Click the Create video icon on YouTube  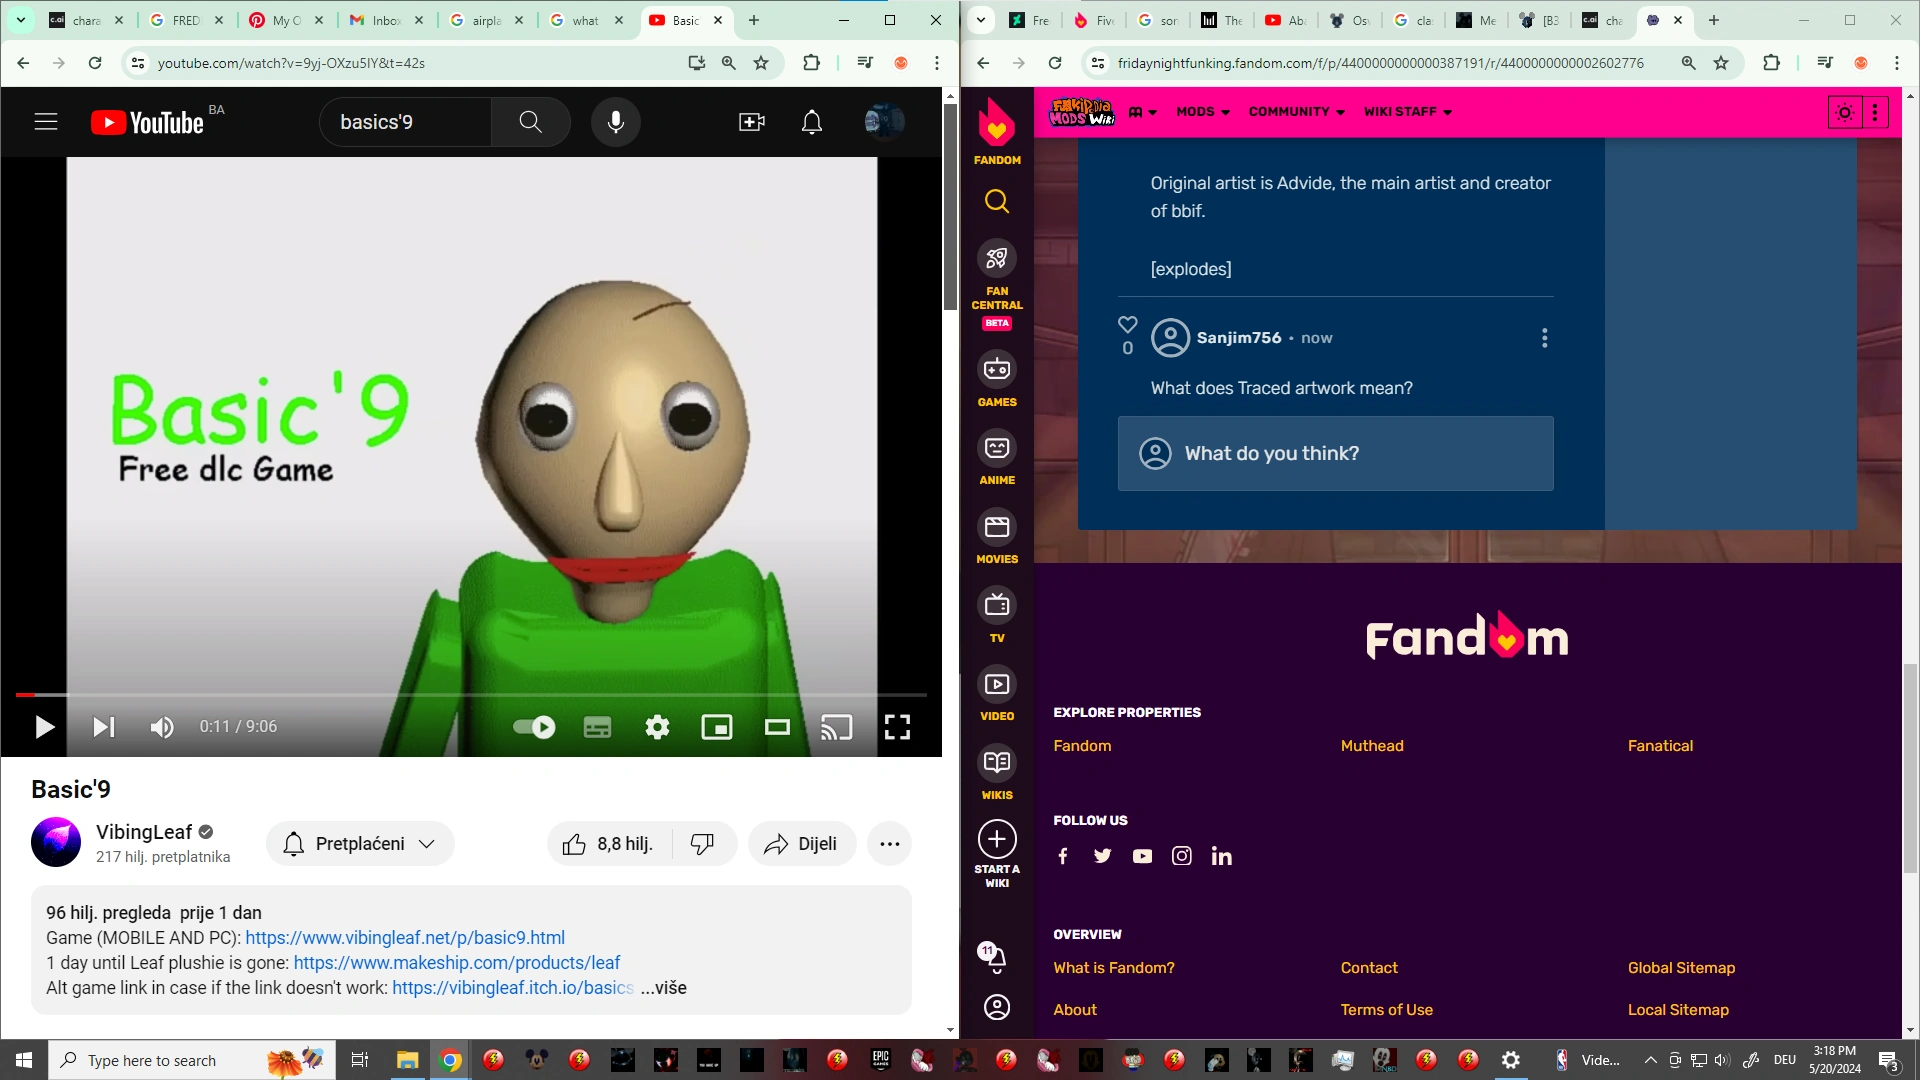[x=752, y=121]
